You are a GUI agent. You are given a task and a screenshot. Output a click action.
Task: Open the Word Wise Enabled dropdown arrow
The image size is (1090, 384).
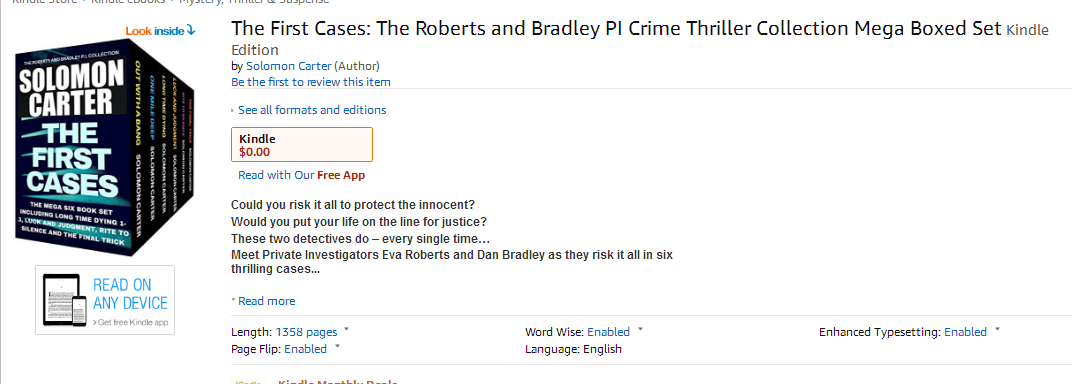[640, 329]
